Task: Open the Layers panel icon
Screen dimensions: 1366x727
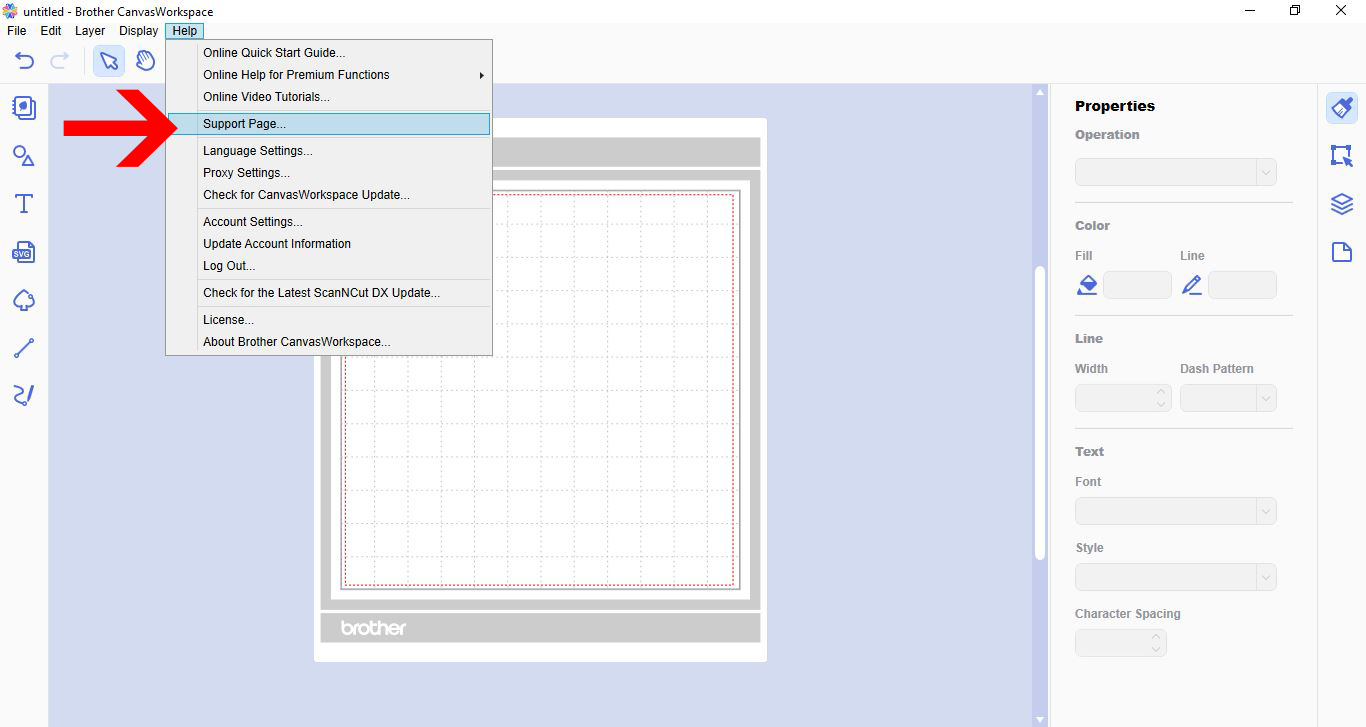Action: pos(1342,204)
